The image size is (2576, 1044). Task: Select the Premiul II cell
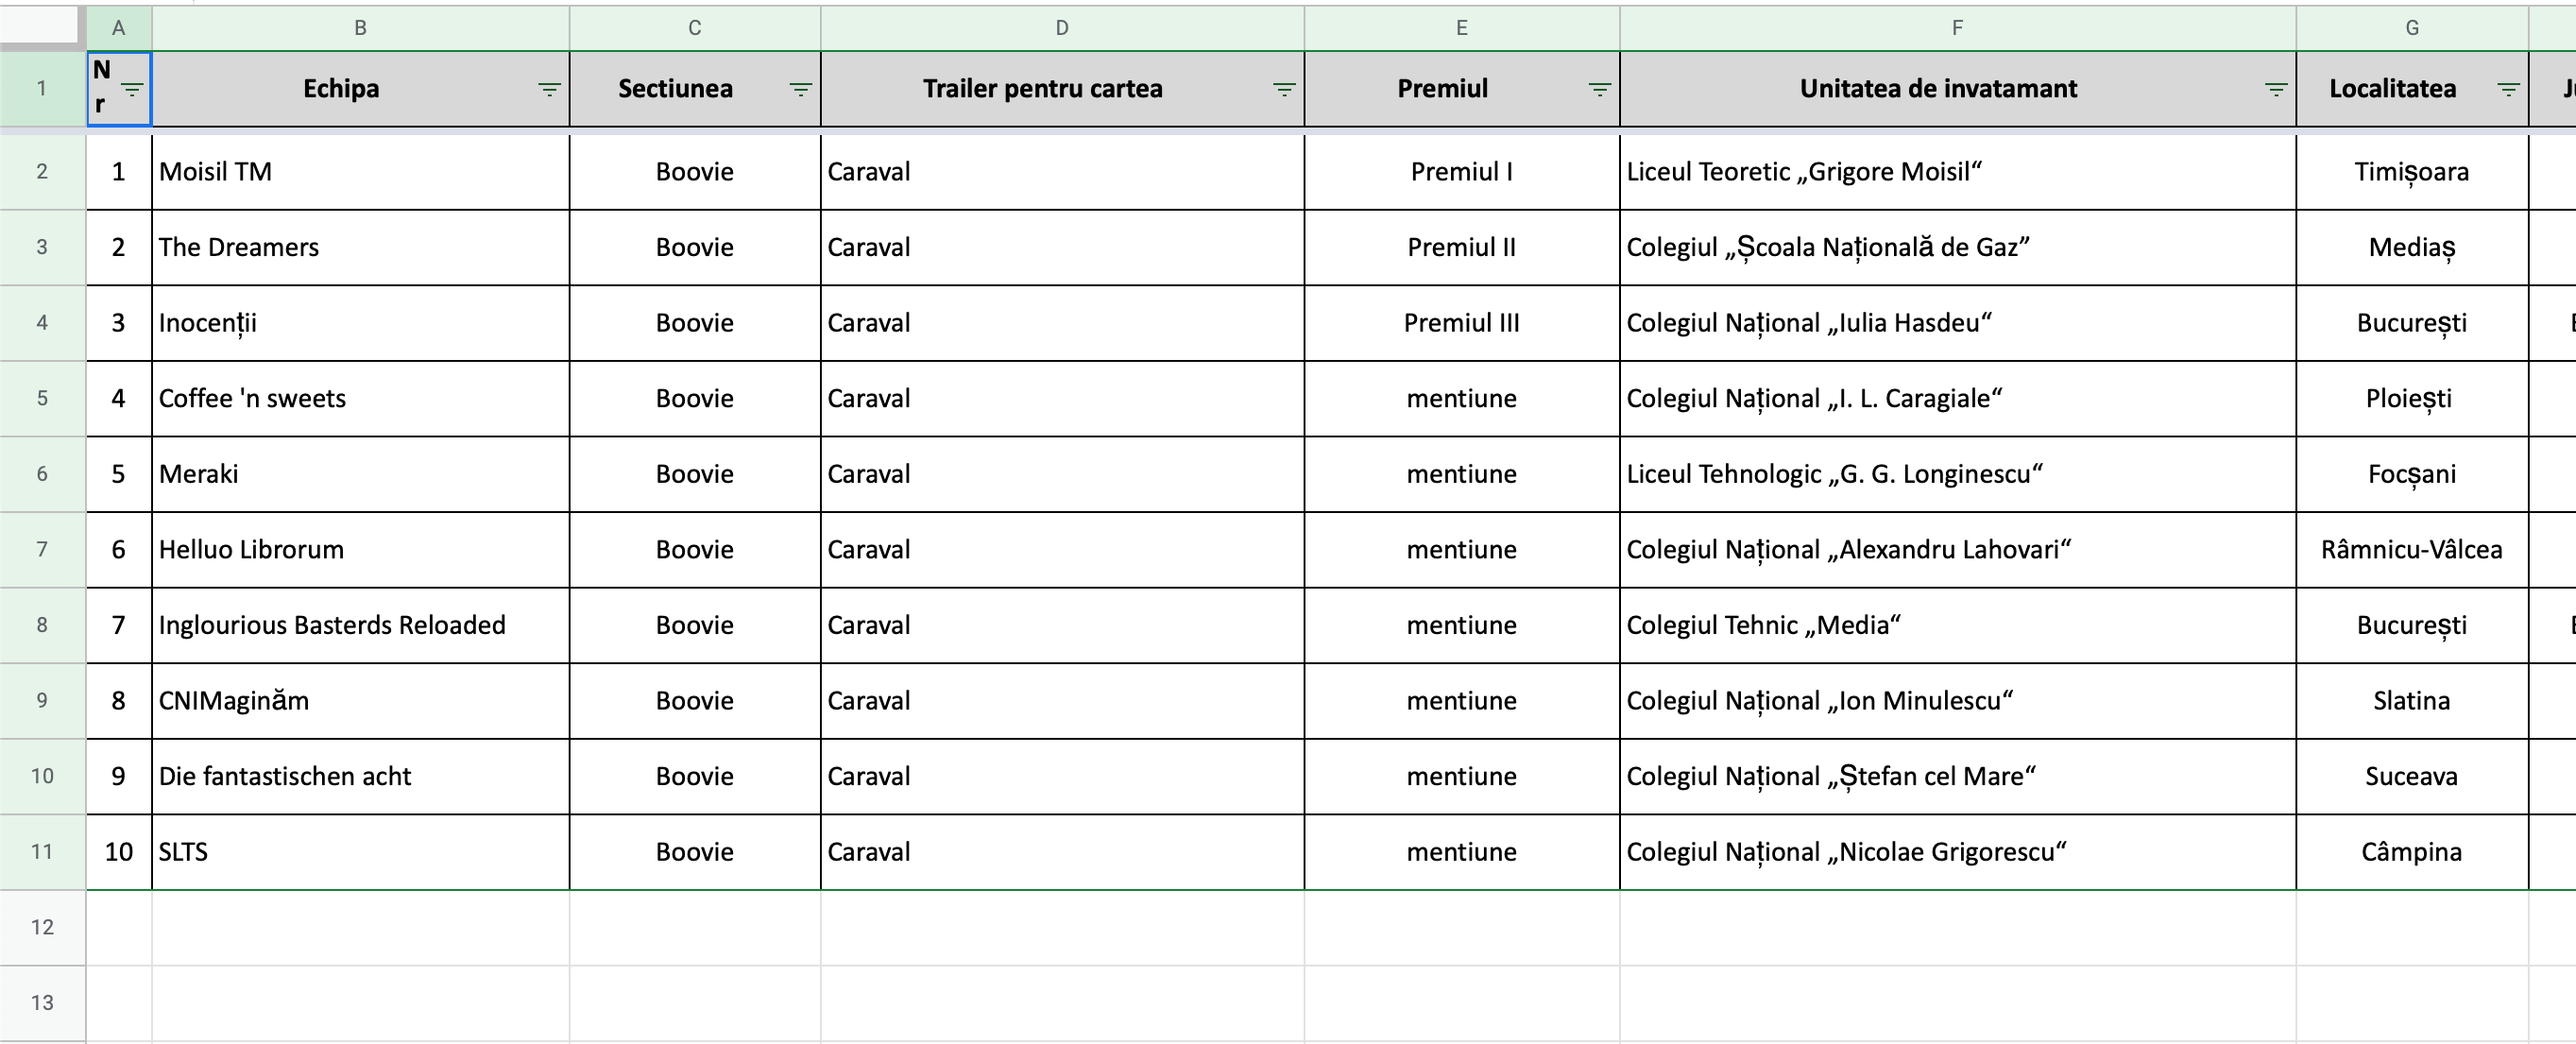click(1462, 247)
